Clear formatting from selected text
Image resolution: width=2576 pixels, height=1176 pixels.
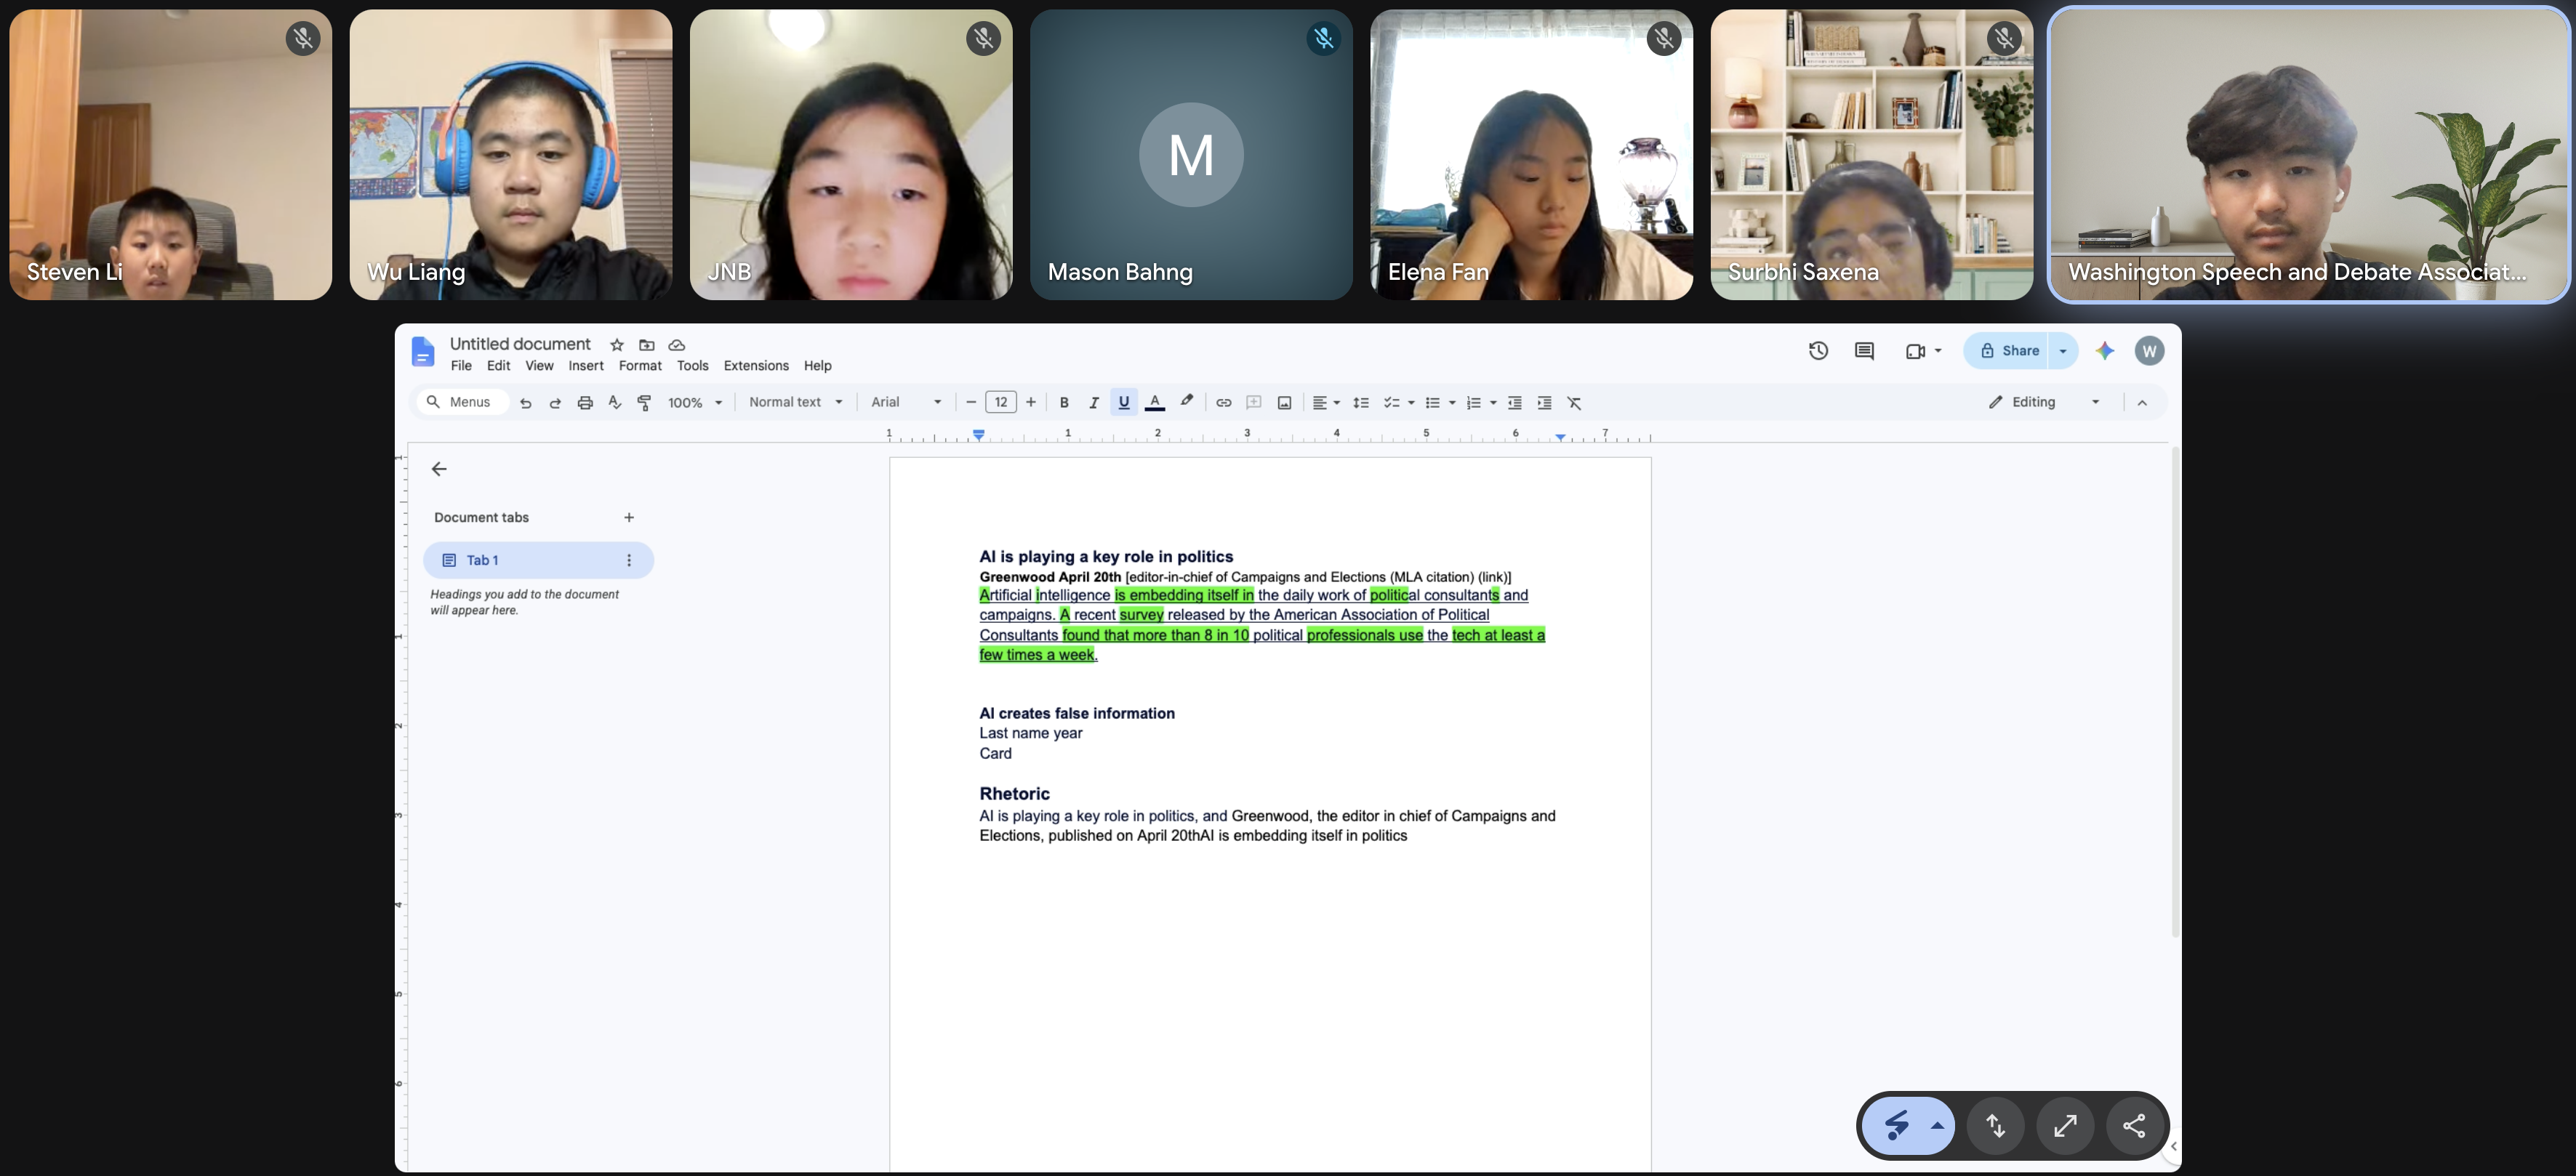point(1575,403)
